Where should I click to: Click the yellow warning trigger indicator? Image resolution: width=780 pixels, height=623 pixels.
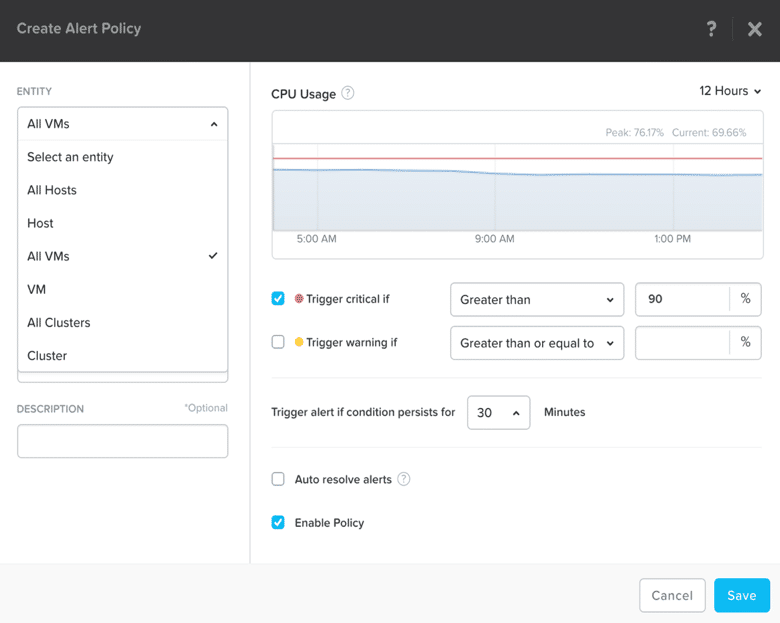pyautogui.click(x=299, y=342)
